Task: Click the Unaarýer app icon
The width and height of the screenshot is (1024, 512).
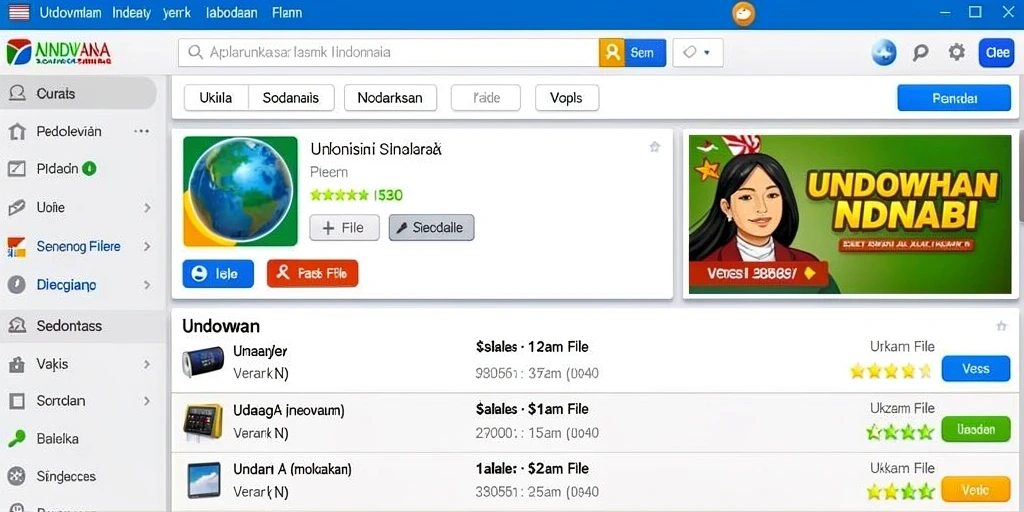Action: (x=203, y=362)
